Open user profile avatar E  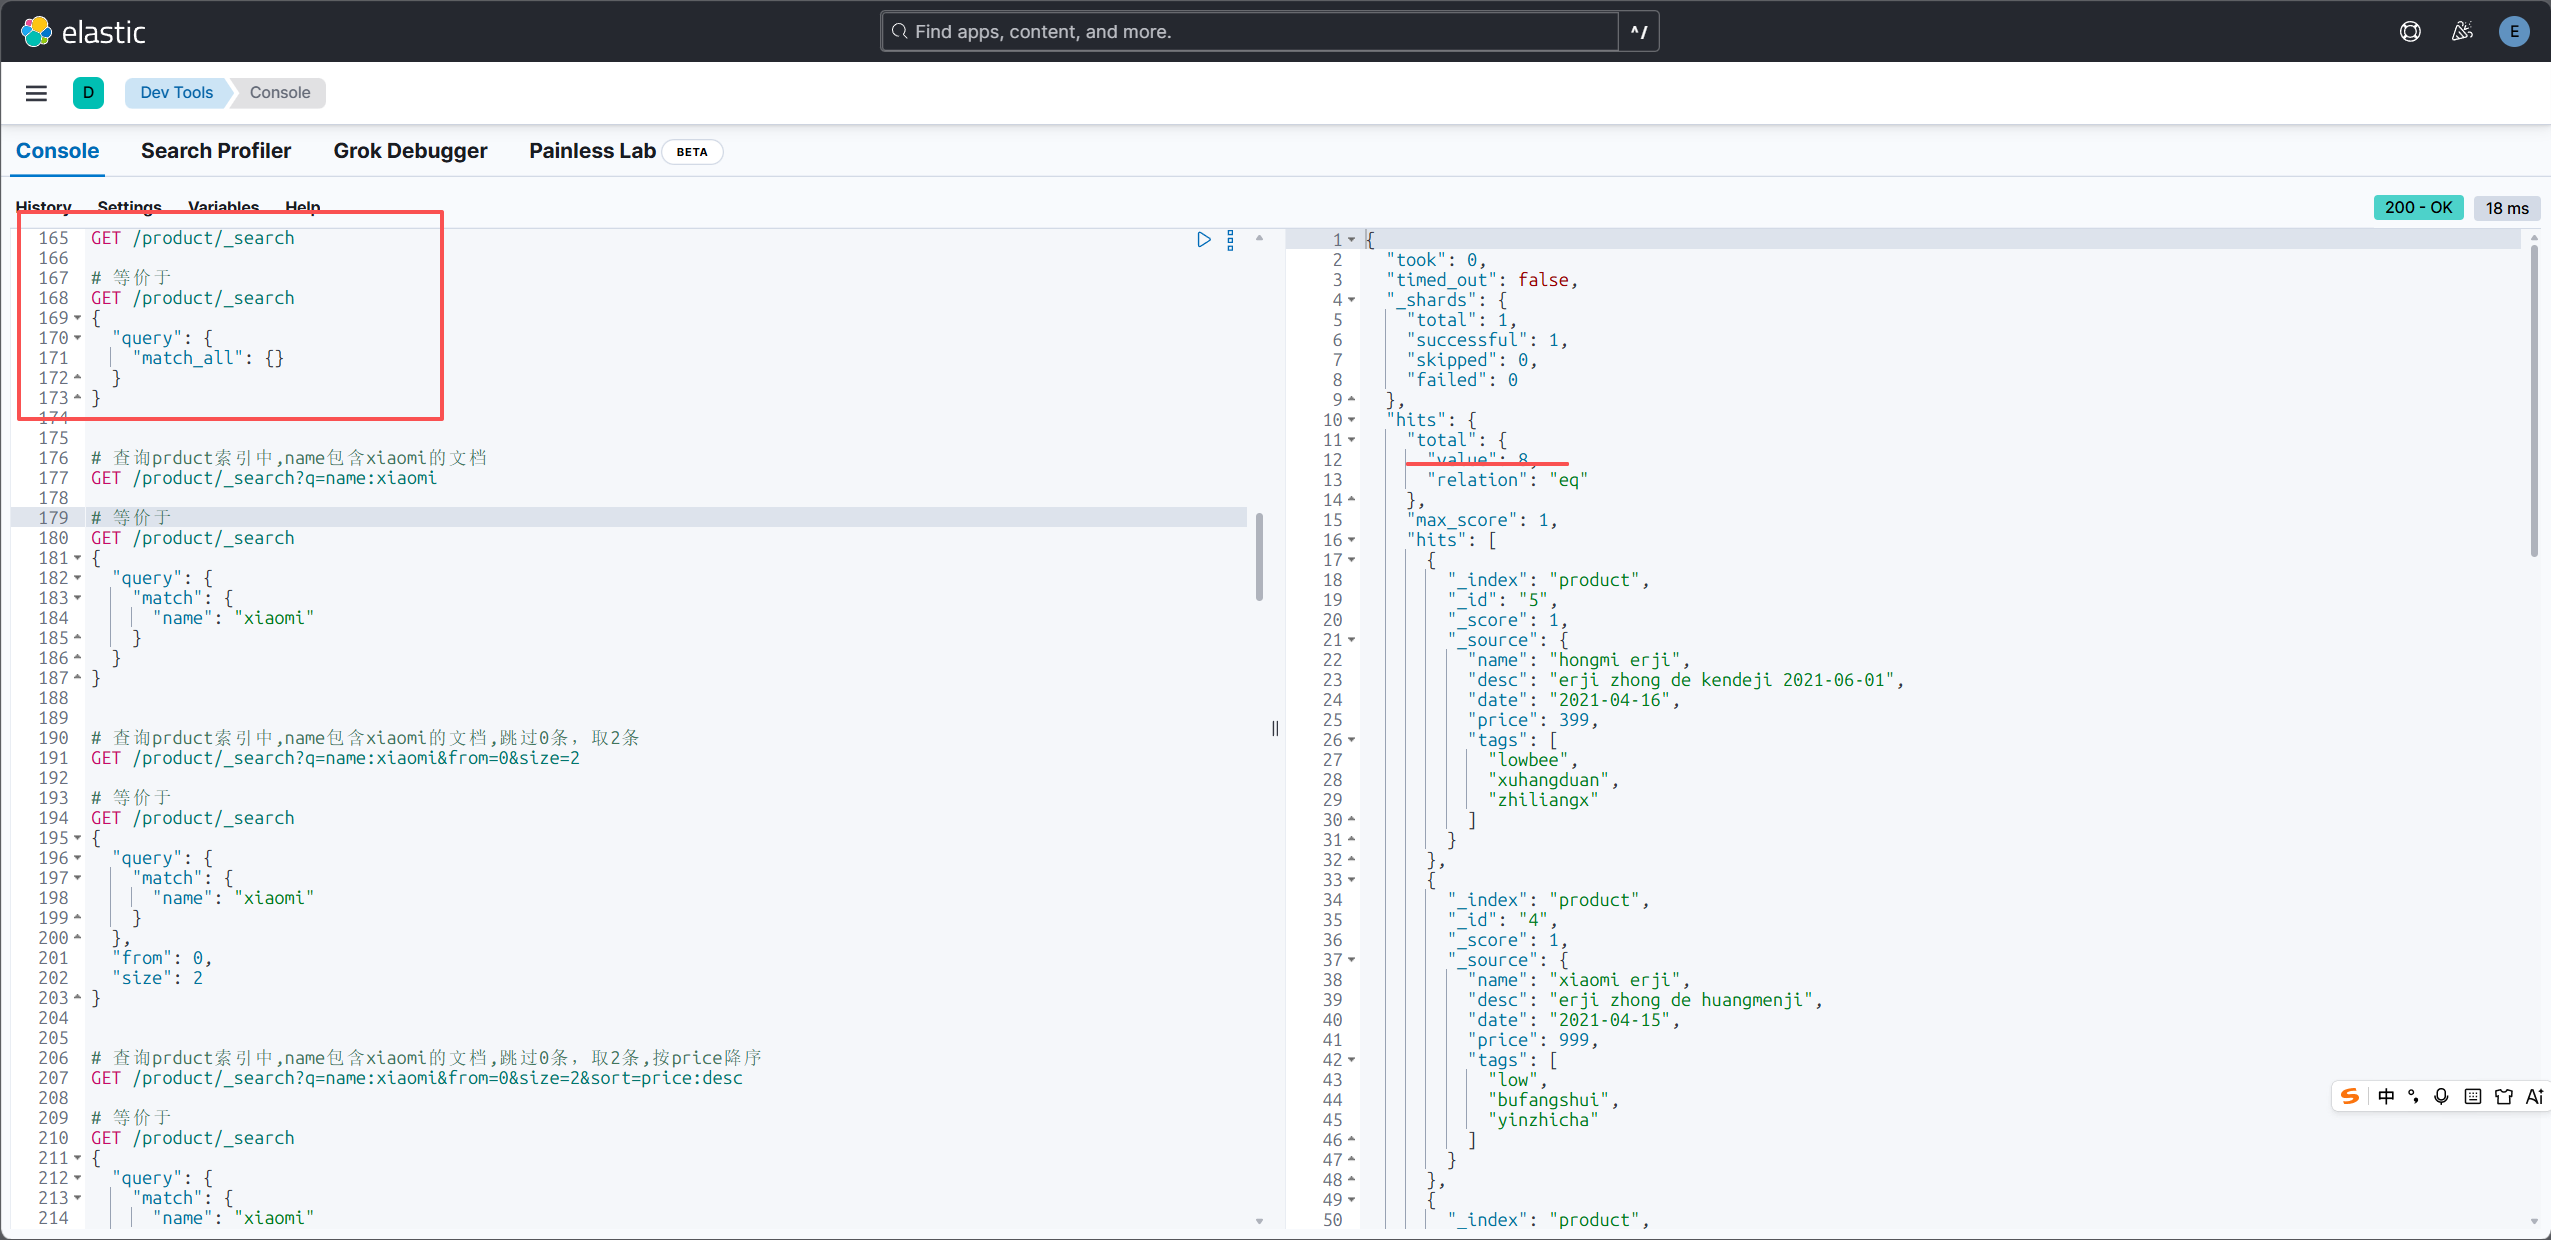pos(2514,32)
